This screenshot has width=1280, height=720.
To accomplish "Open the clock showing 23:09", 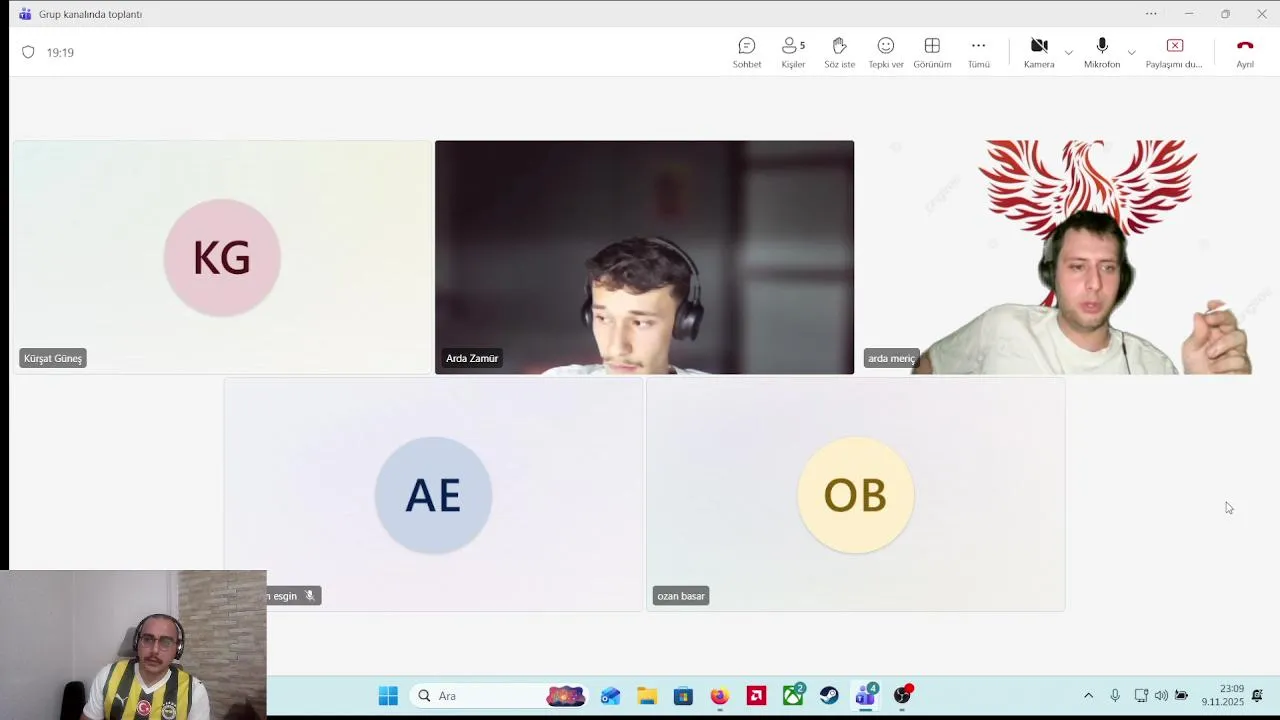I will click(x=1223, y=696).
